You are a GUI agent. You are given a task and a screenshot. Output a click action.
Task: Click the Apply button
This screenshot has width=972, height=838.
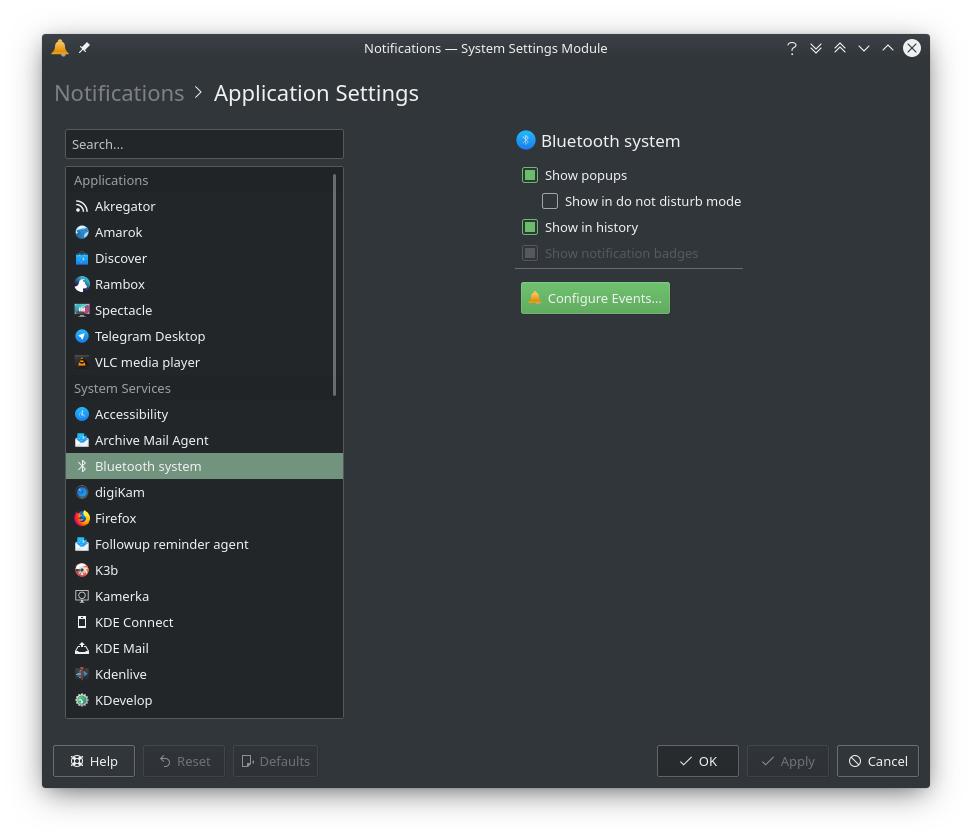click(788, 761)
